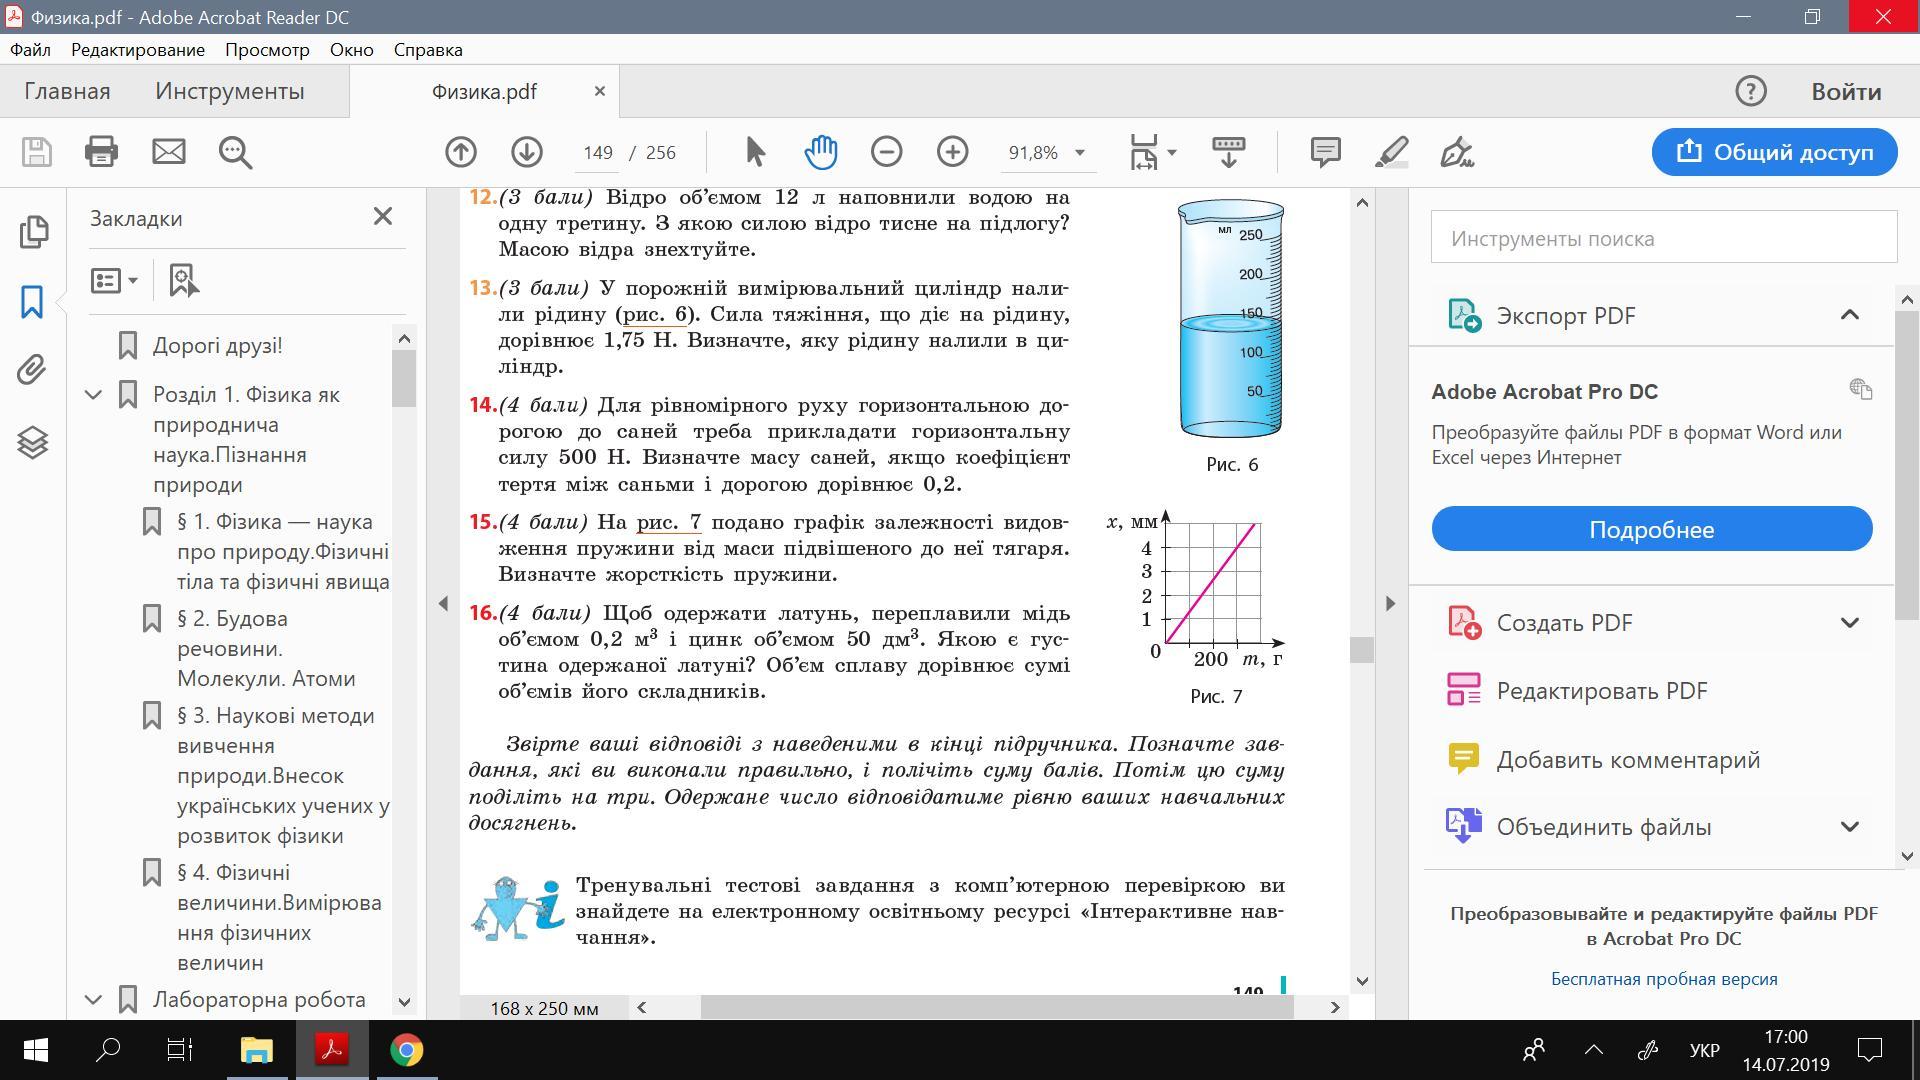Viewport: 1920px width, 1080px height.
Task: Open the attachments paperclip panel
Action: tap(32, 370)
